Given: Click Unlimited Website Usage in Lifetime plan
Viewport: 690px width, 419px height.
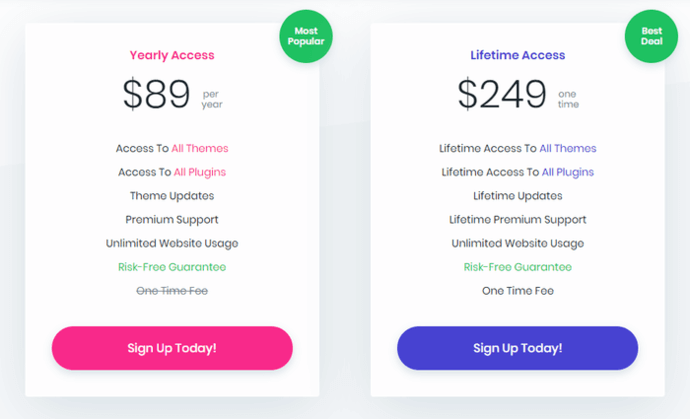Looking at the screenshot, I should pyautogui.click(x=517, y=243).
